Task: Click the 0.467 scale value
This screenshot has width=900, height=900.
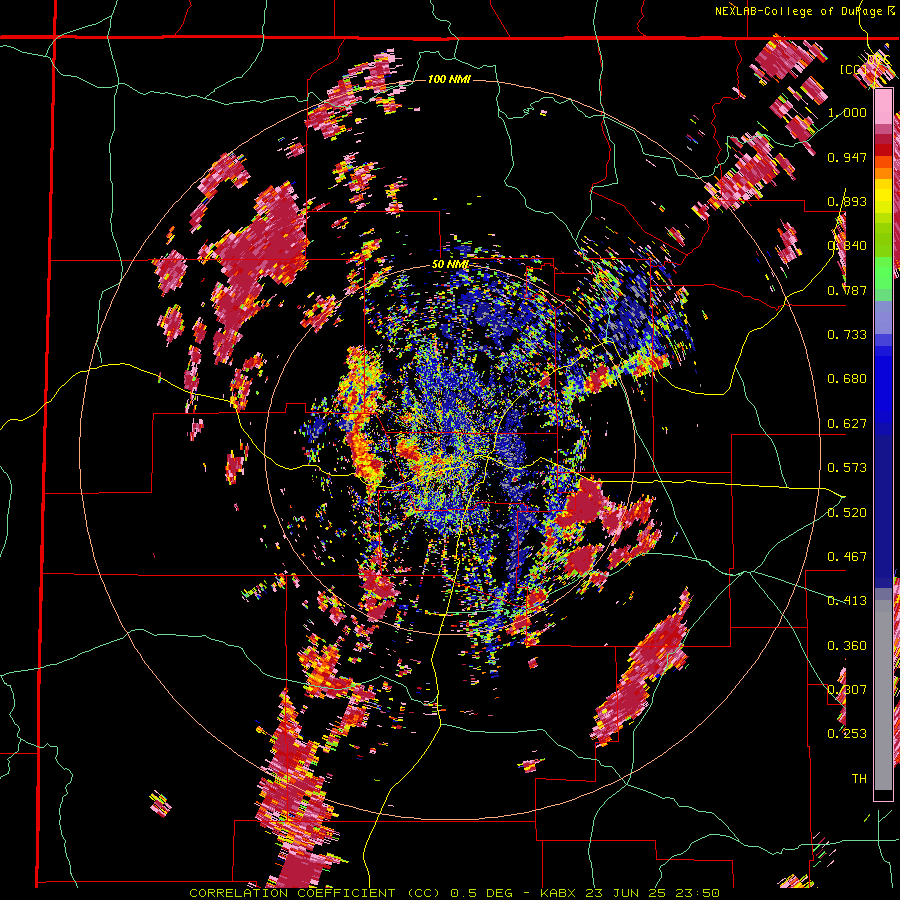Action: (x=847, y=557)
